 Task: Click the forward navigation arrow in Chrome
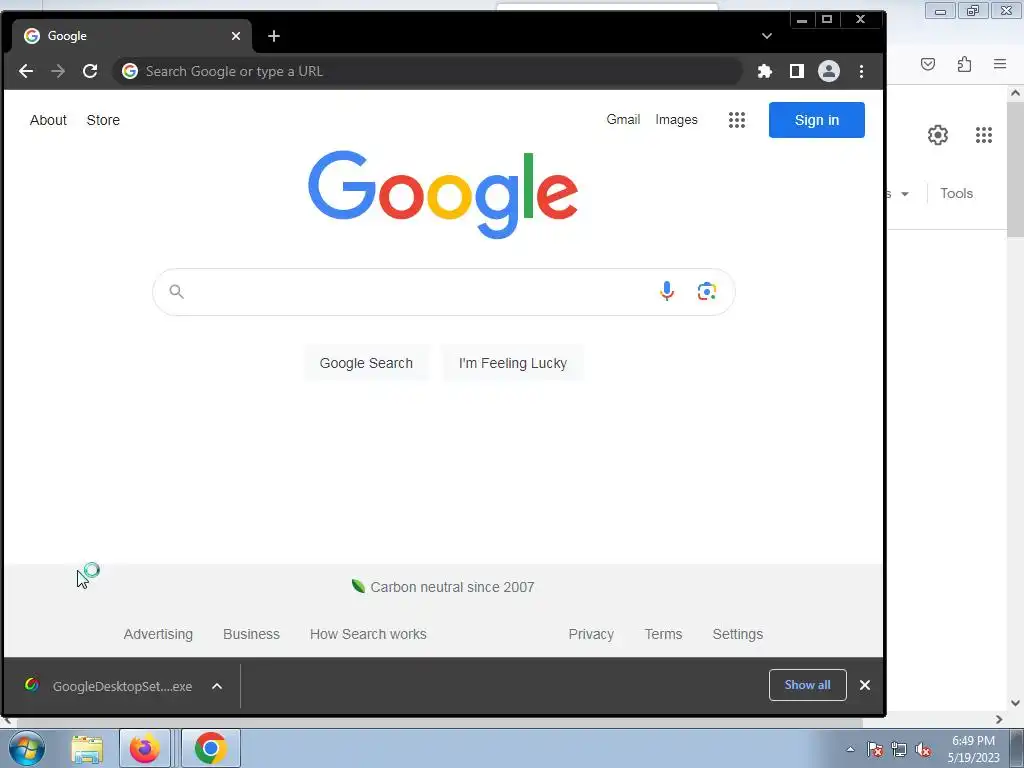point(58,71)
